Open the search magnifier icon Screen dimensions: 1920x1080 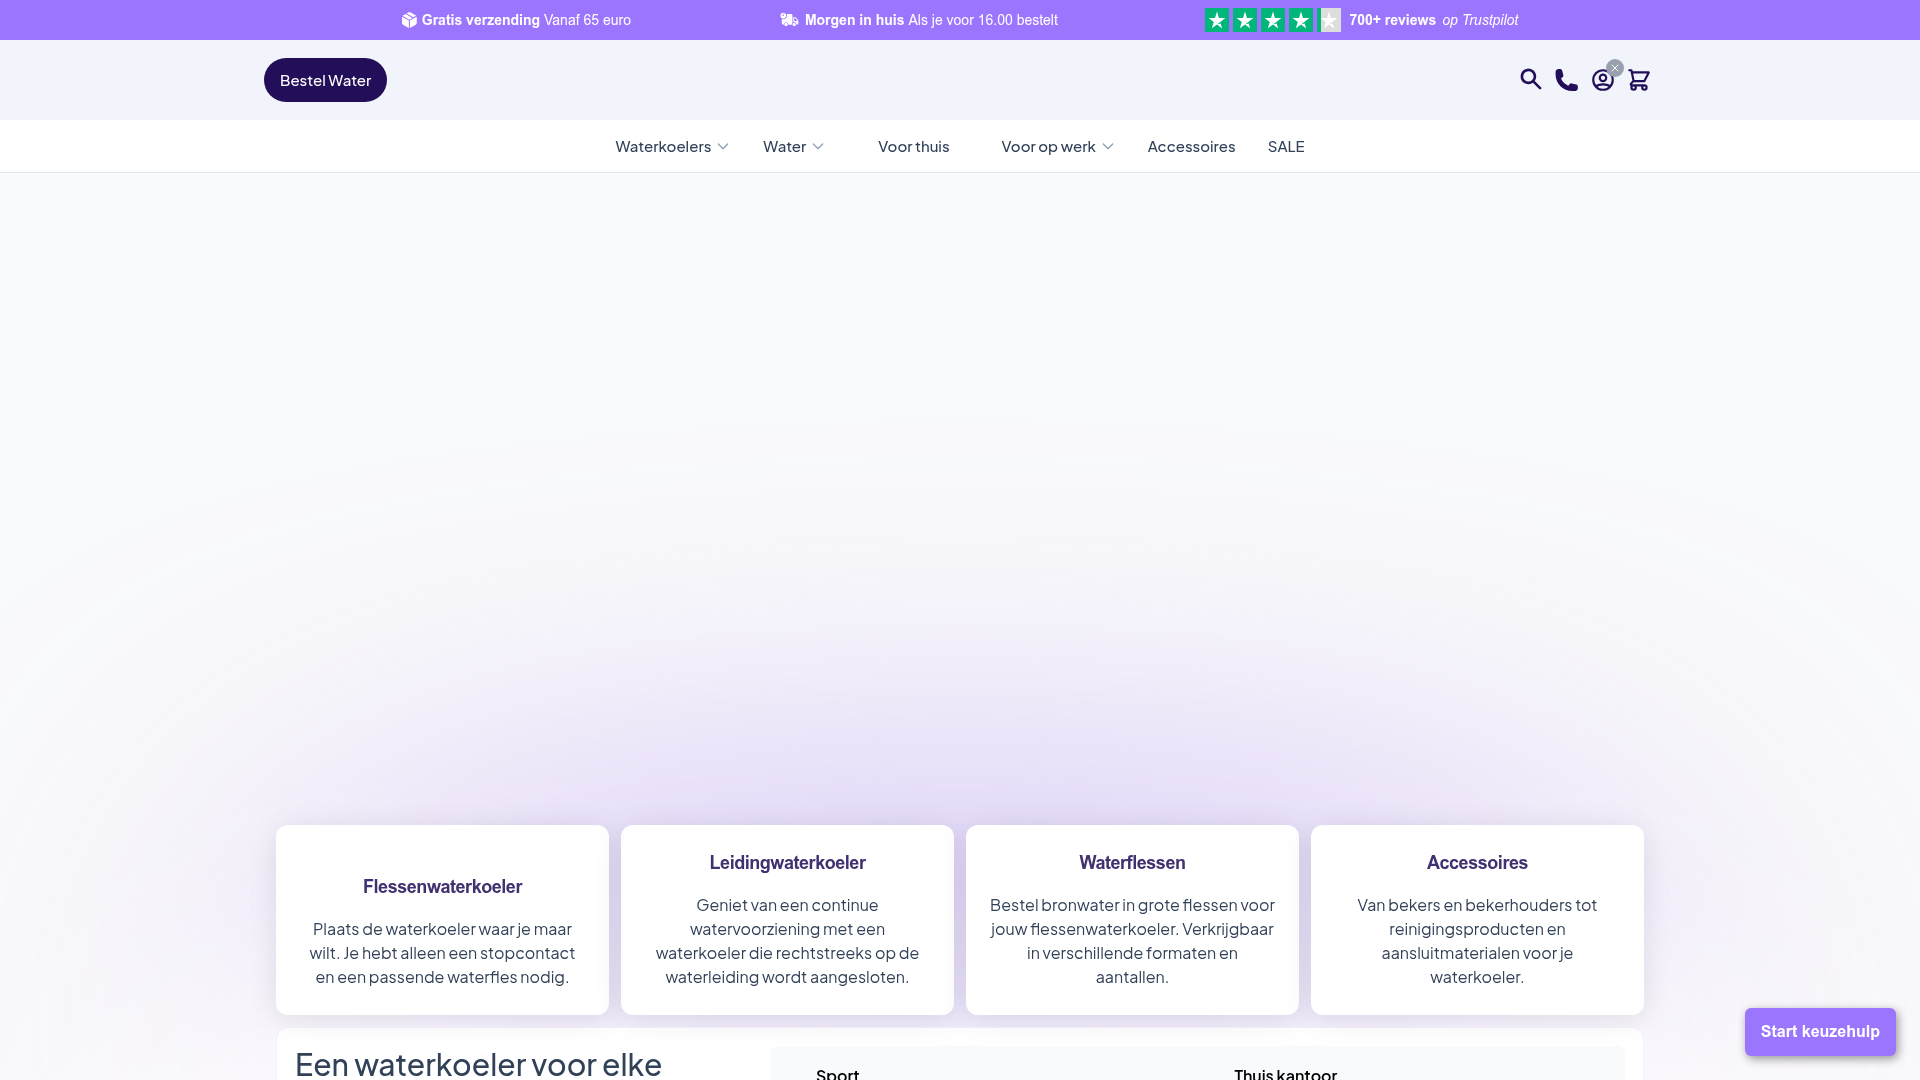click(x=1530, y=79)
